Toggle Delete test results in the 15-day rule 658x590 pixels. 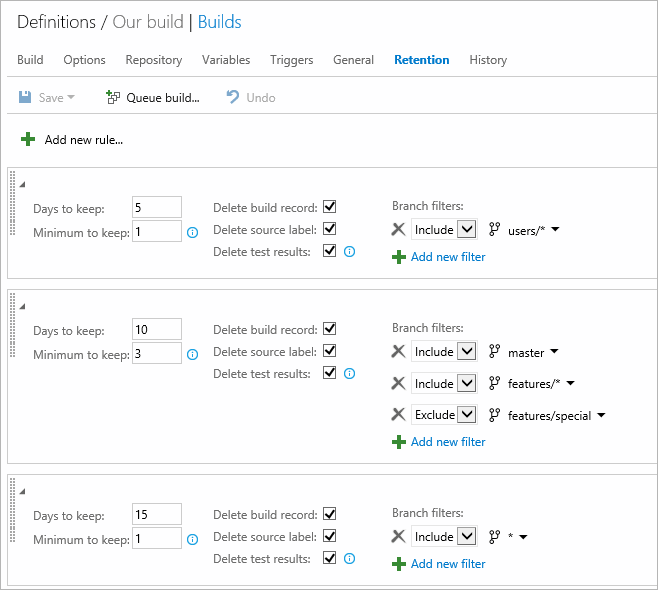329,558
